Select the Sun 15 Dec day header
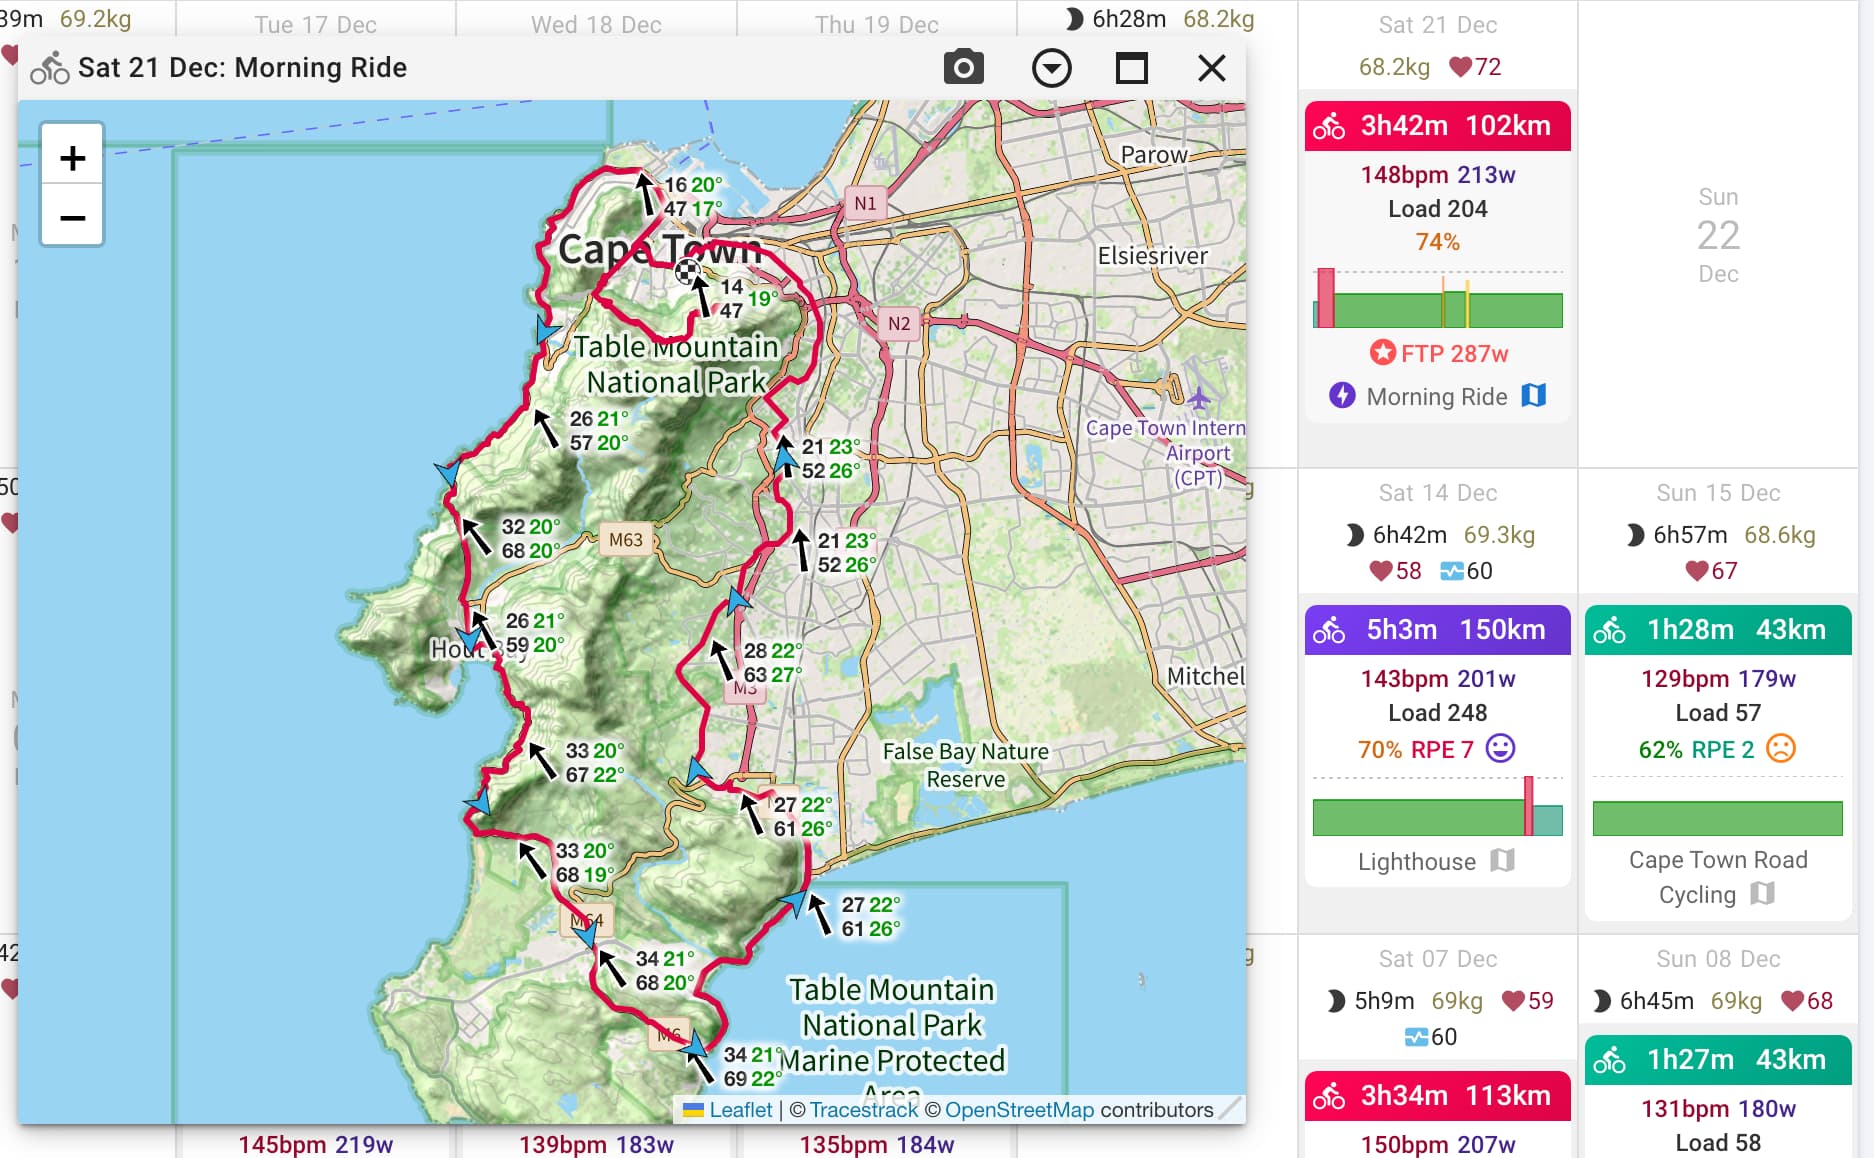 [1718, 493]
